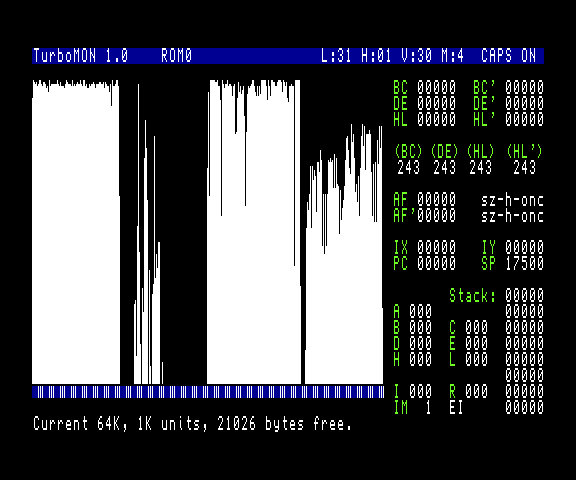Click the M:4 mode indicator
The image size is (576, 480).
(453, 56)
